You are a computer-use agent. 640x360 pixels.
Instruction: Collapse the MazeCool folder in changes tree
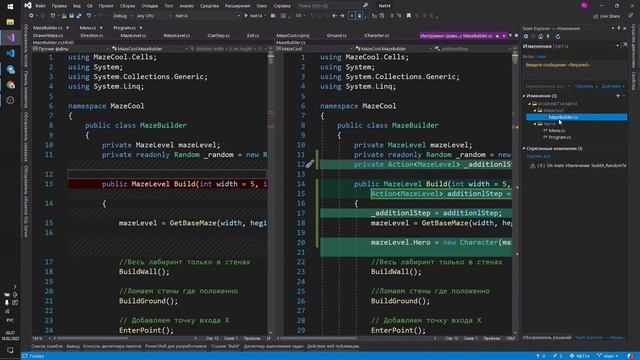pos(535,111)
